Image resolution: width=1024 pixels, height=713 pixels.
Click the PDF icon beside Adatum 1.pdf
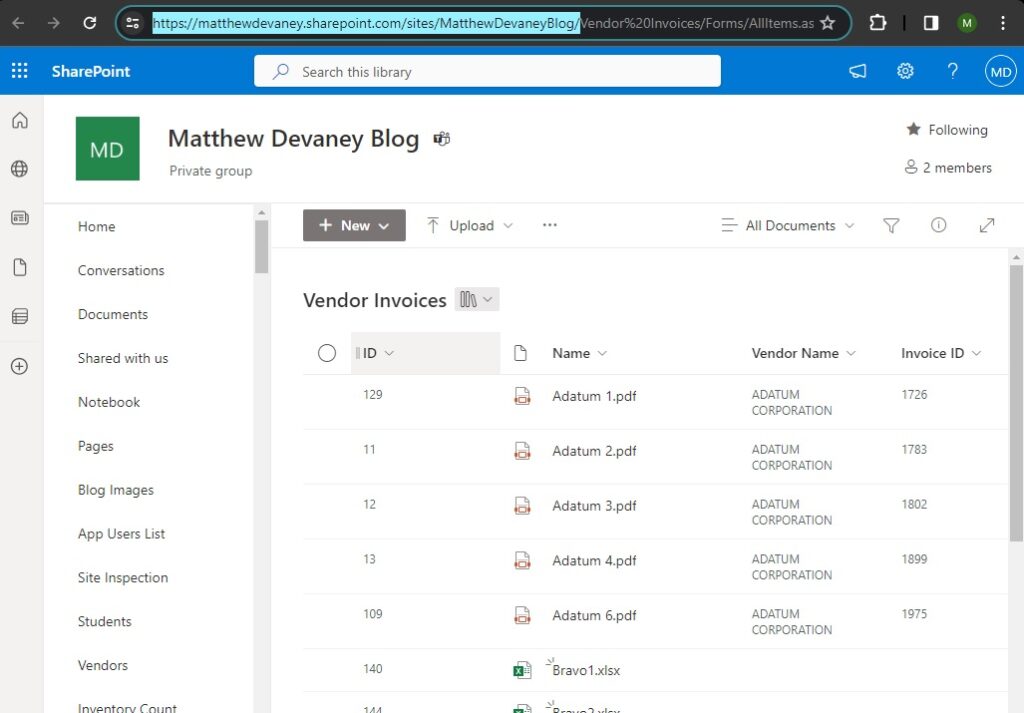521,395
